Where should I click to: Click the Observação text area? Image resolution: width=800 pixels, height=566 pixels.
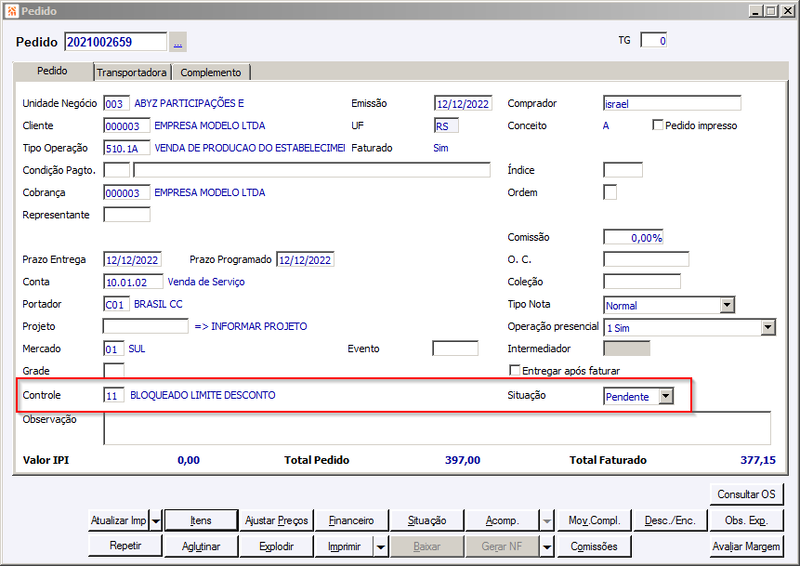pyautogui.click(x=437, y=428)
